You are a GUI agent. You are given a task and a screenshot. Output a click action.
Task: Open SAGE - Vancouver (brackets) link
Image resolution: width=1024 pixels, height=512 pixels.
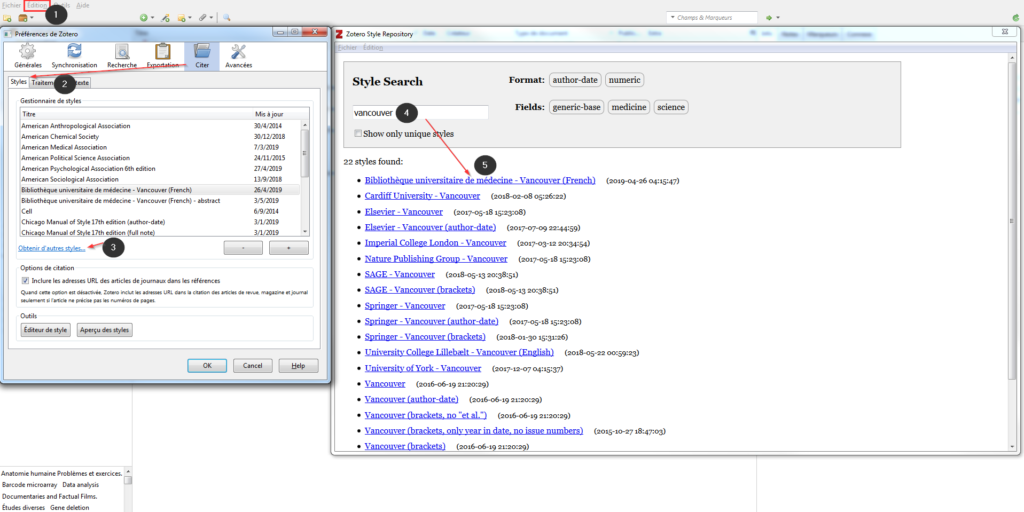click(x=420, y=290)
